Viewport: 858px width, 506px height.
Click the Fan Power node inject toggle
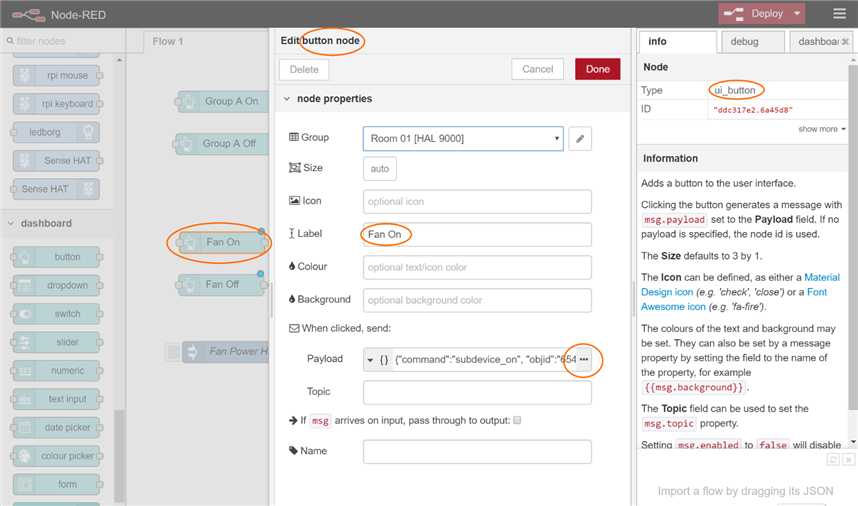pyautogui.click(x=173, y=352)
